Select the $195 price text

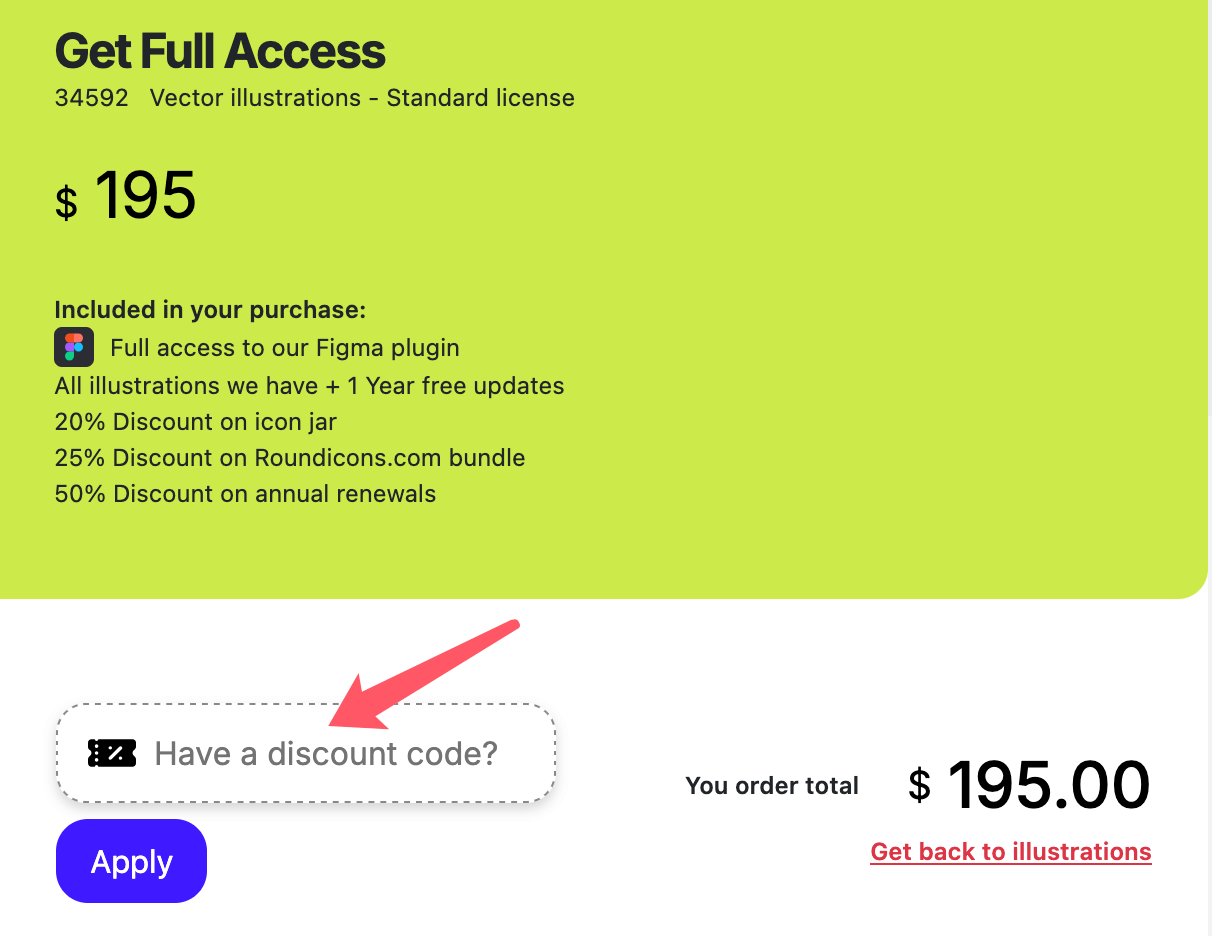(126, 197)
